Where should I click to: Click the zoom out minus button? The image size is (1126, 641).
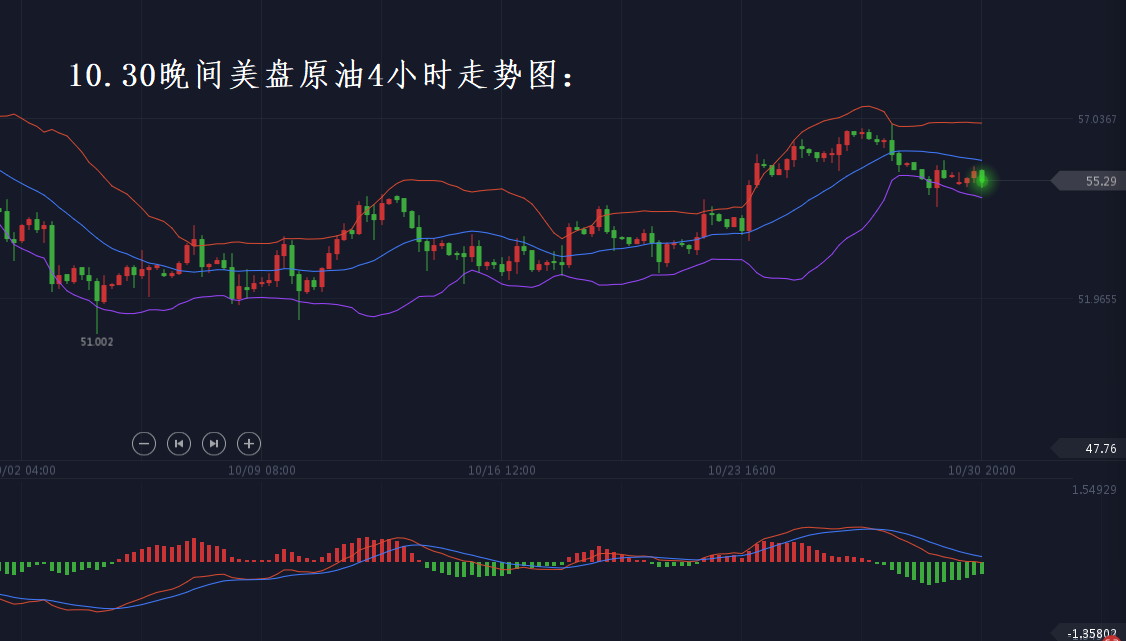coord(144,443)
